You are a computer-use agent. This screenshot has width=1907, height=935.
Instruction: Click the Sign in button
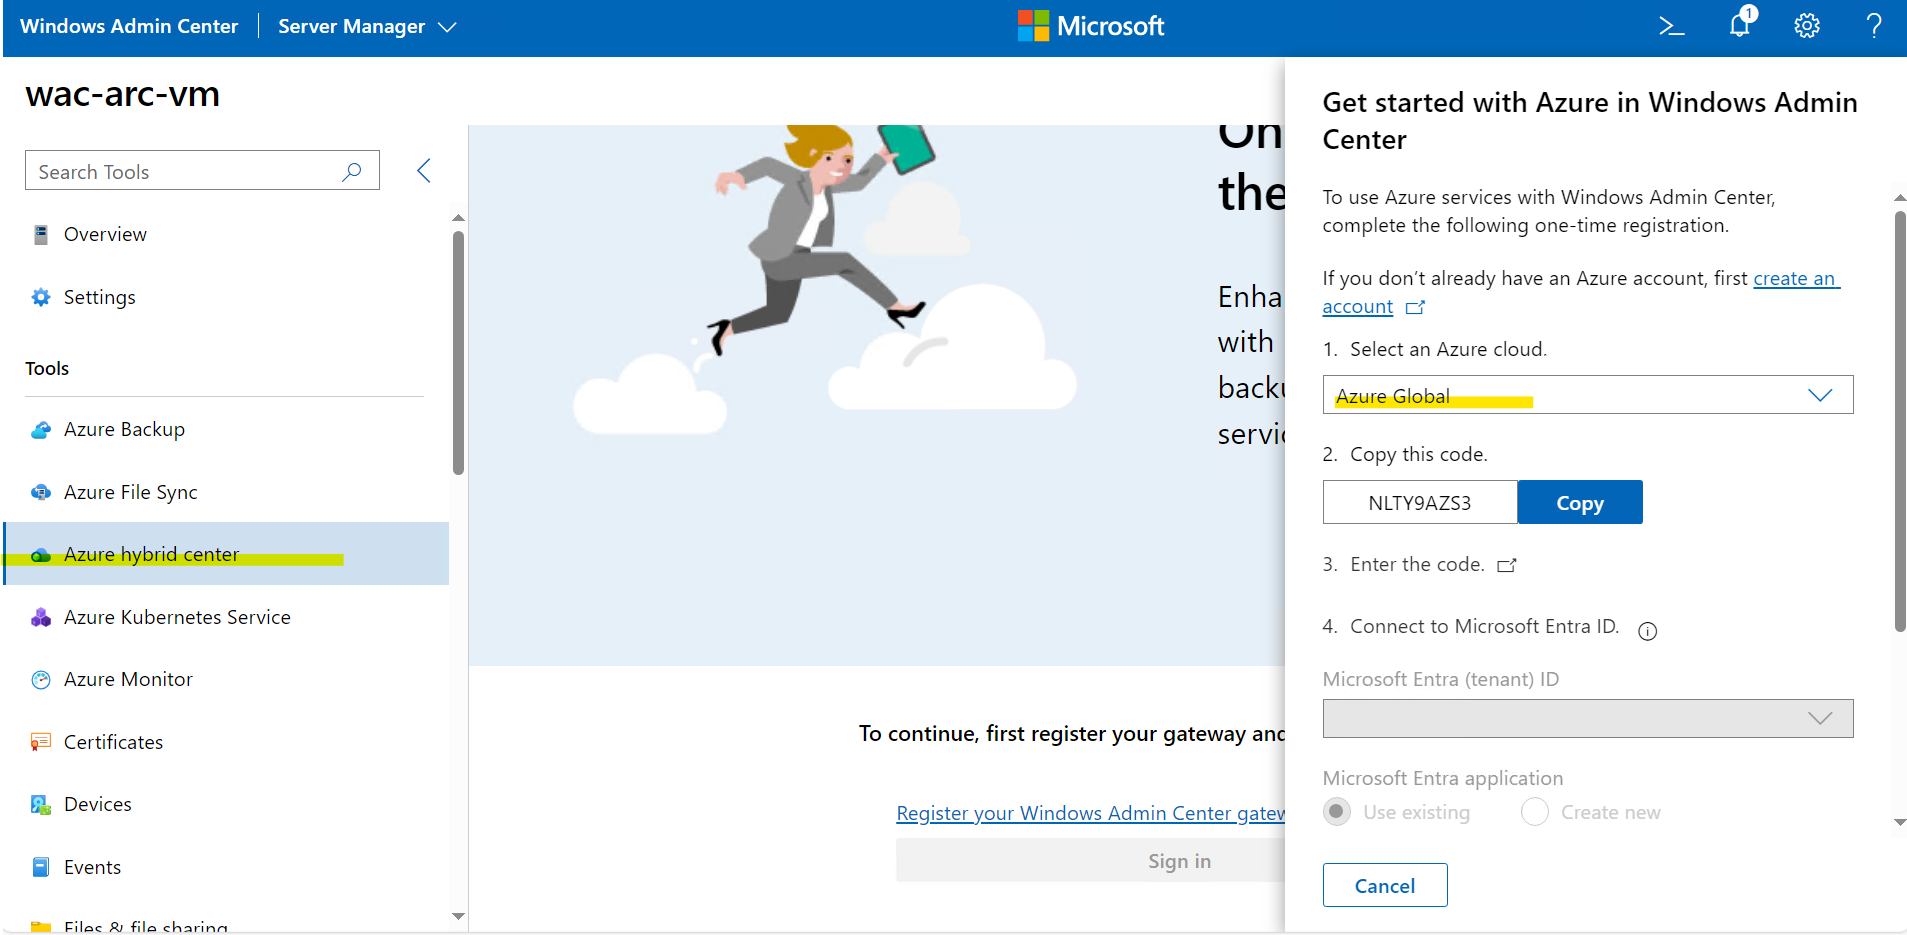click(x=1090, y=860)
